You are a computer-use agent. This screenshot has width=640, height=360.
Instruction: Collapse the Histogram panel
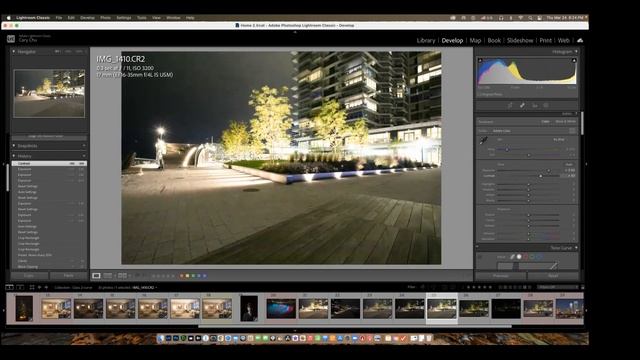point(576,52)
